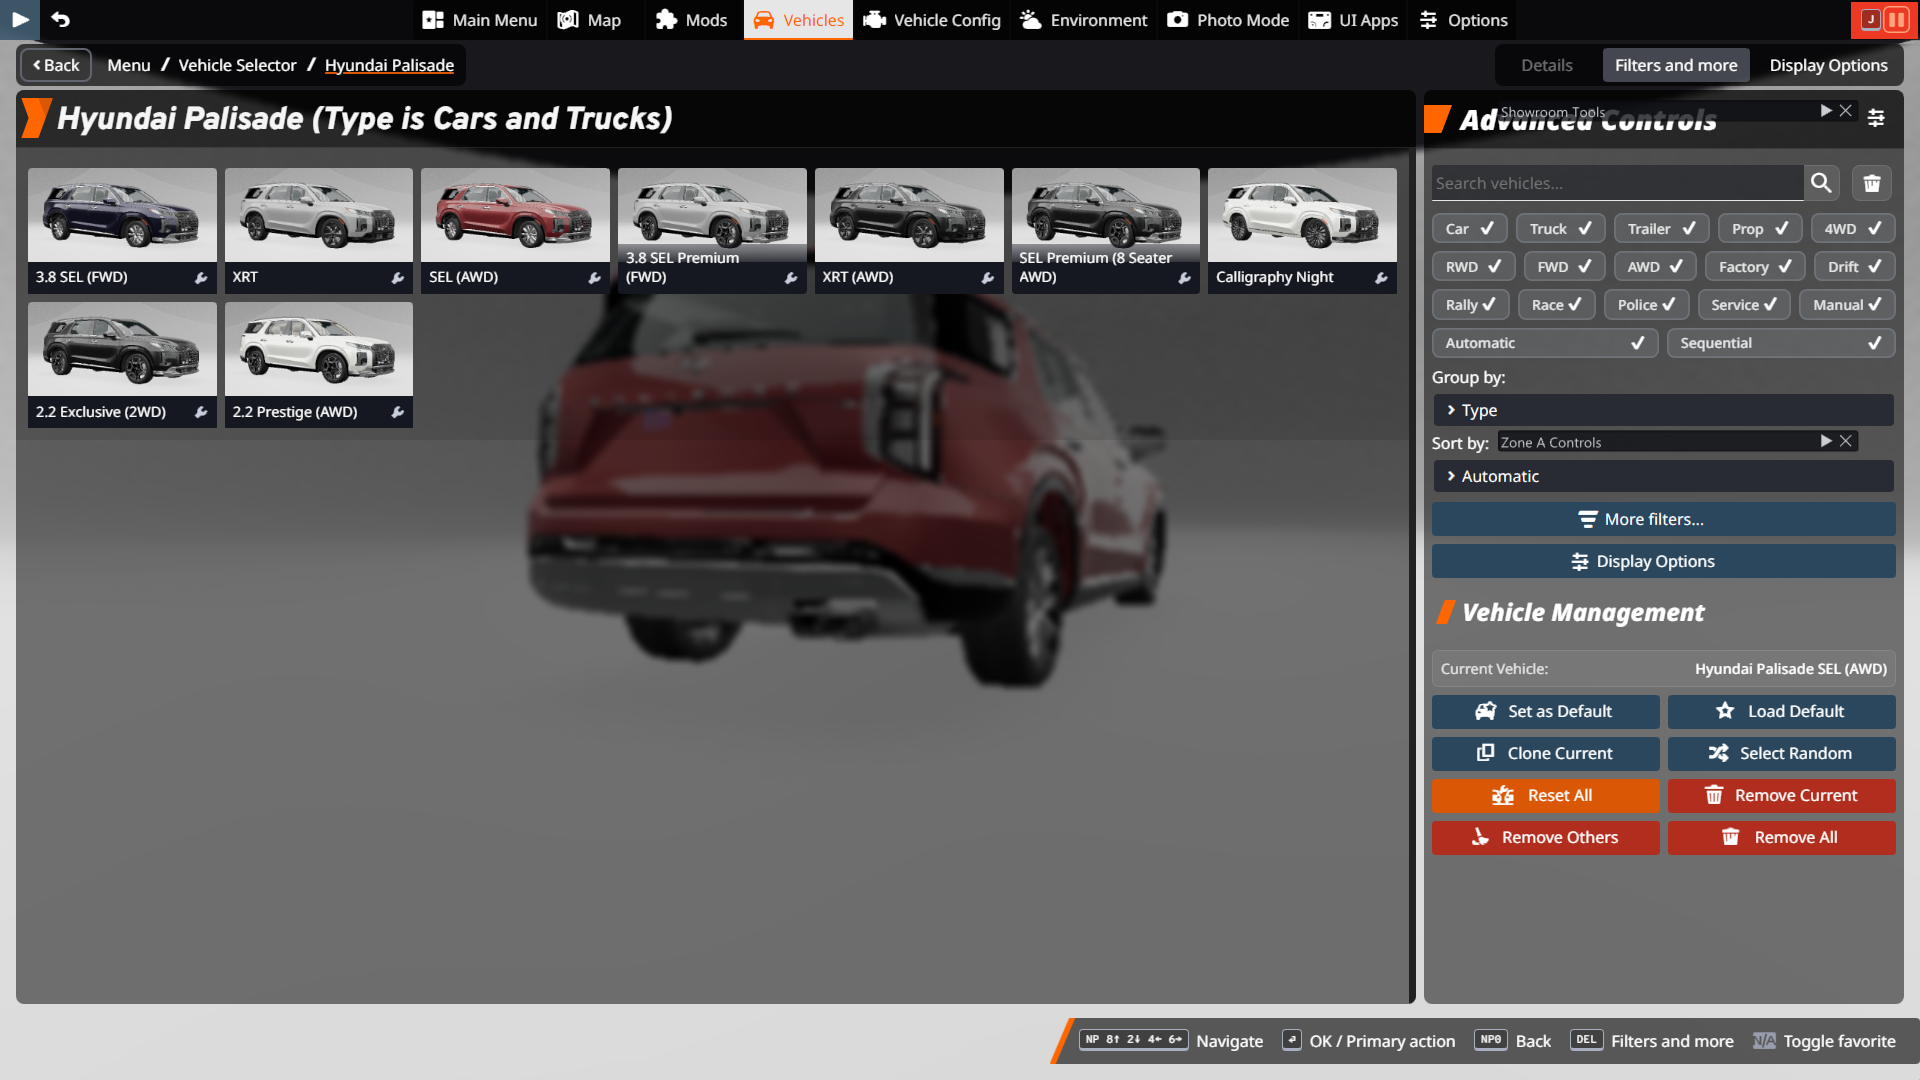Click the trash icon next to search
Screen dimensions: 1920x1080
pyautogui.click(x=1872, y=183)
